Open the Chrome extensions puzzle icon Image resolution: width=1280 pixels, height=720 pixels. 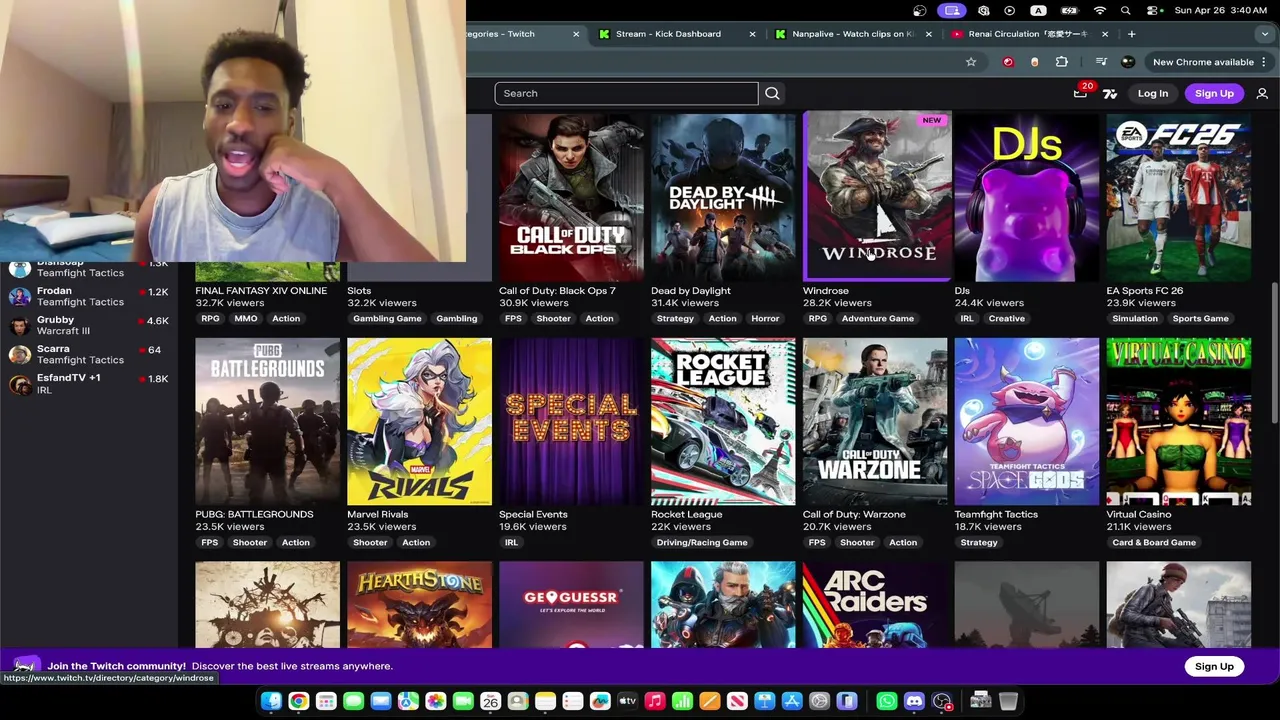tap(1062, 62)
